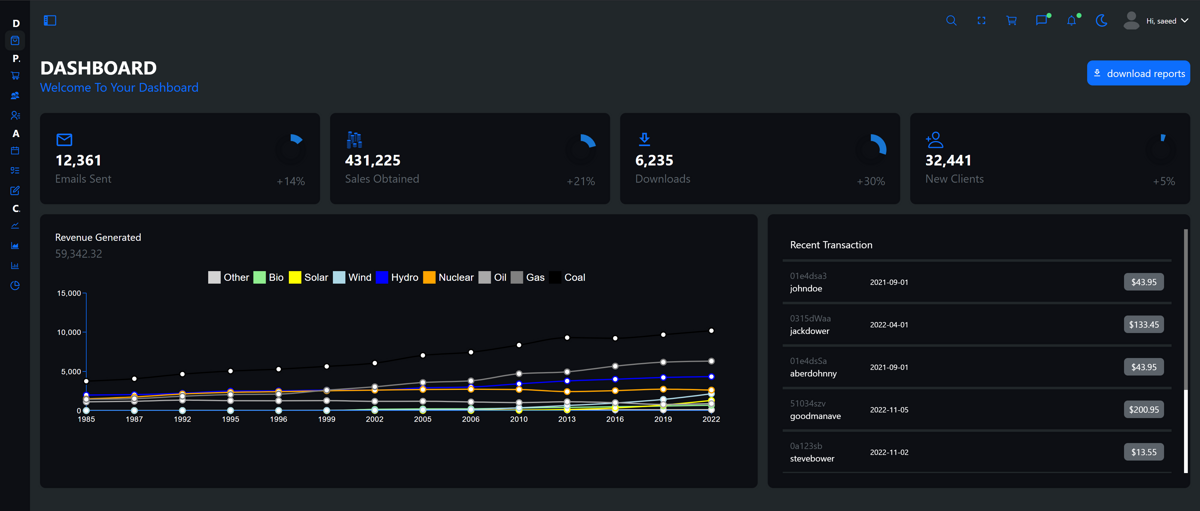Open the shopping cart icon in header
This screenshot has height=511, width=1200.
(1011, 20)
